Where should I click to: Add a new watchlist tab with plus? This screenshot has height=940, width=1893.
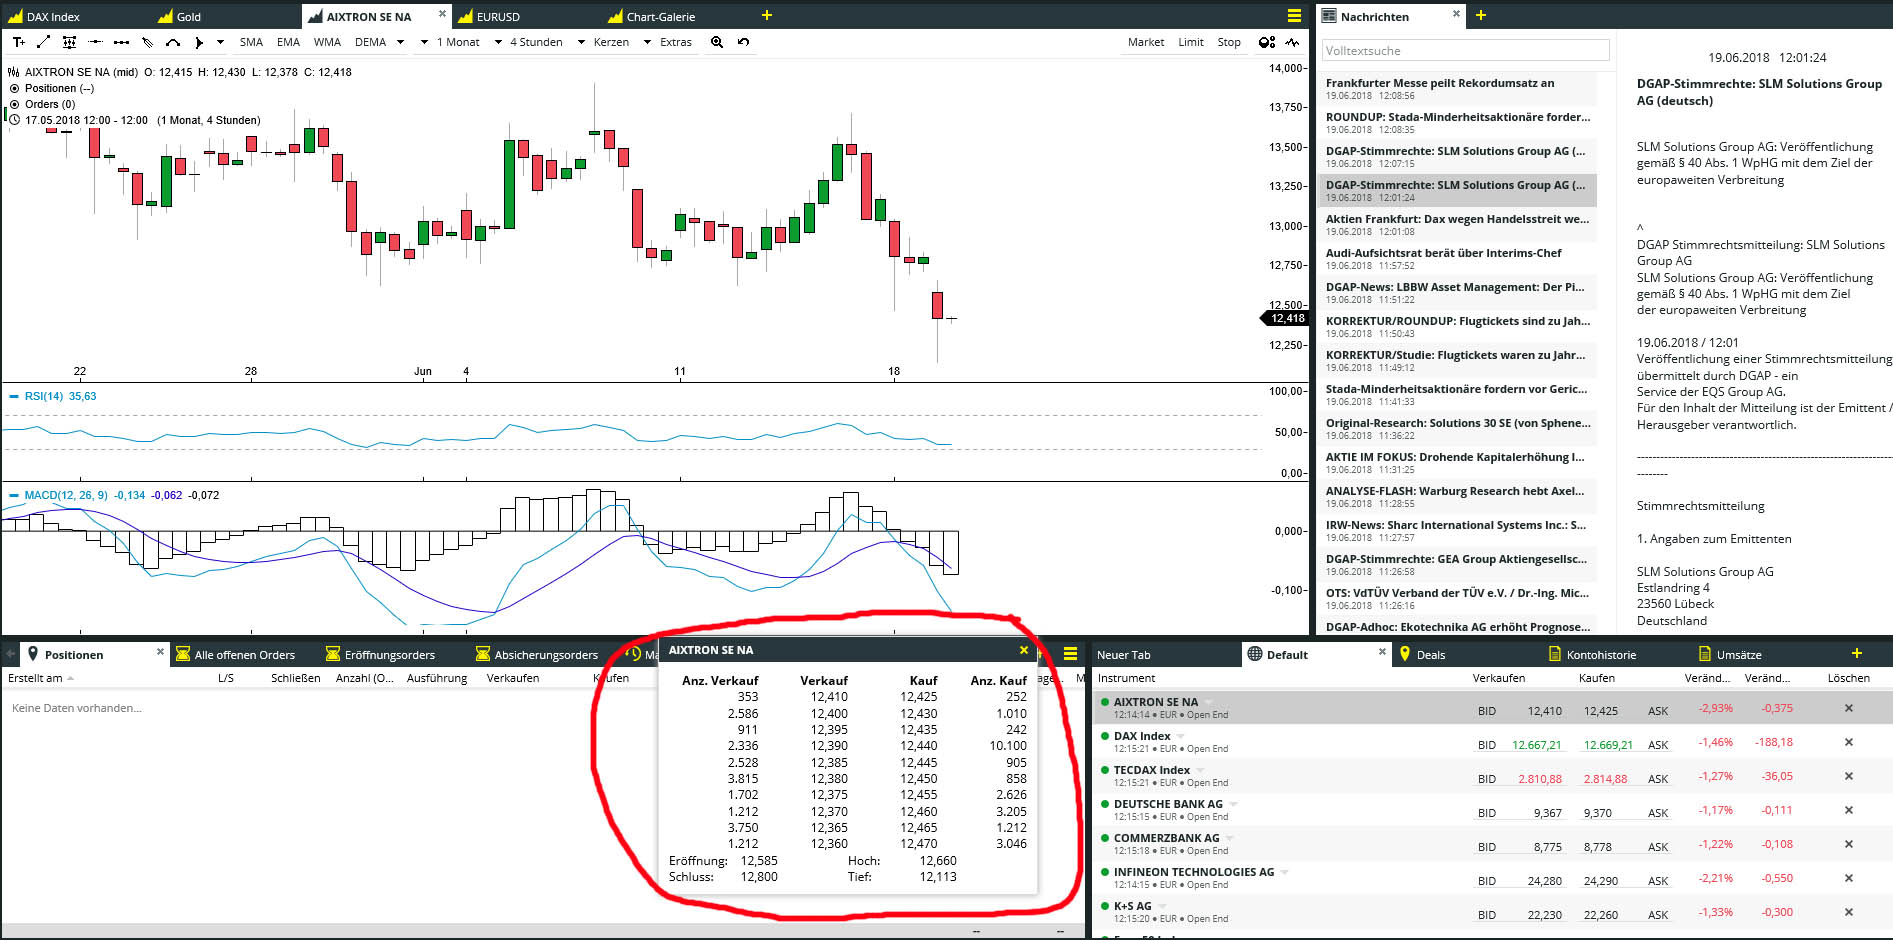click(x=1857, y=653)
